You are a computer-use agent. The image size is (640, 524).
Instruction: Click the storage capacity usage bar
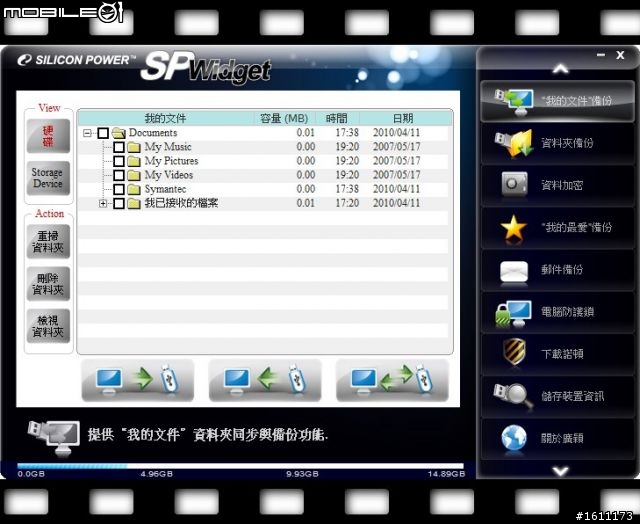click(240, 466)
